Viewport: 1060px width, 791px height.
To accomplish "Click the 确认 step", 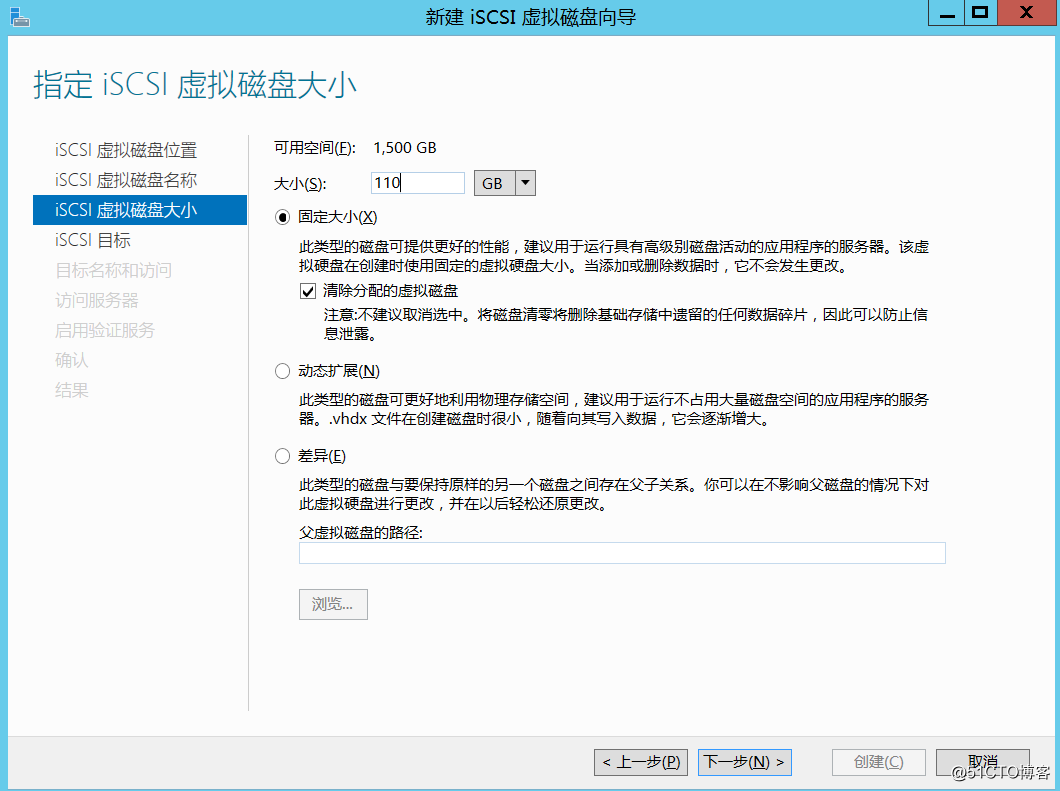I will [71, 360].
